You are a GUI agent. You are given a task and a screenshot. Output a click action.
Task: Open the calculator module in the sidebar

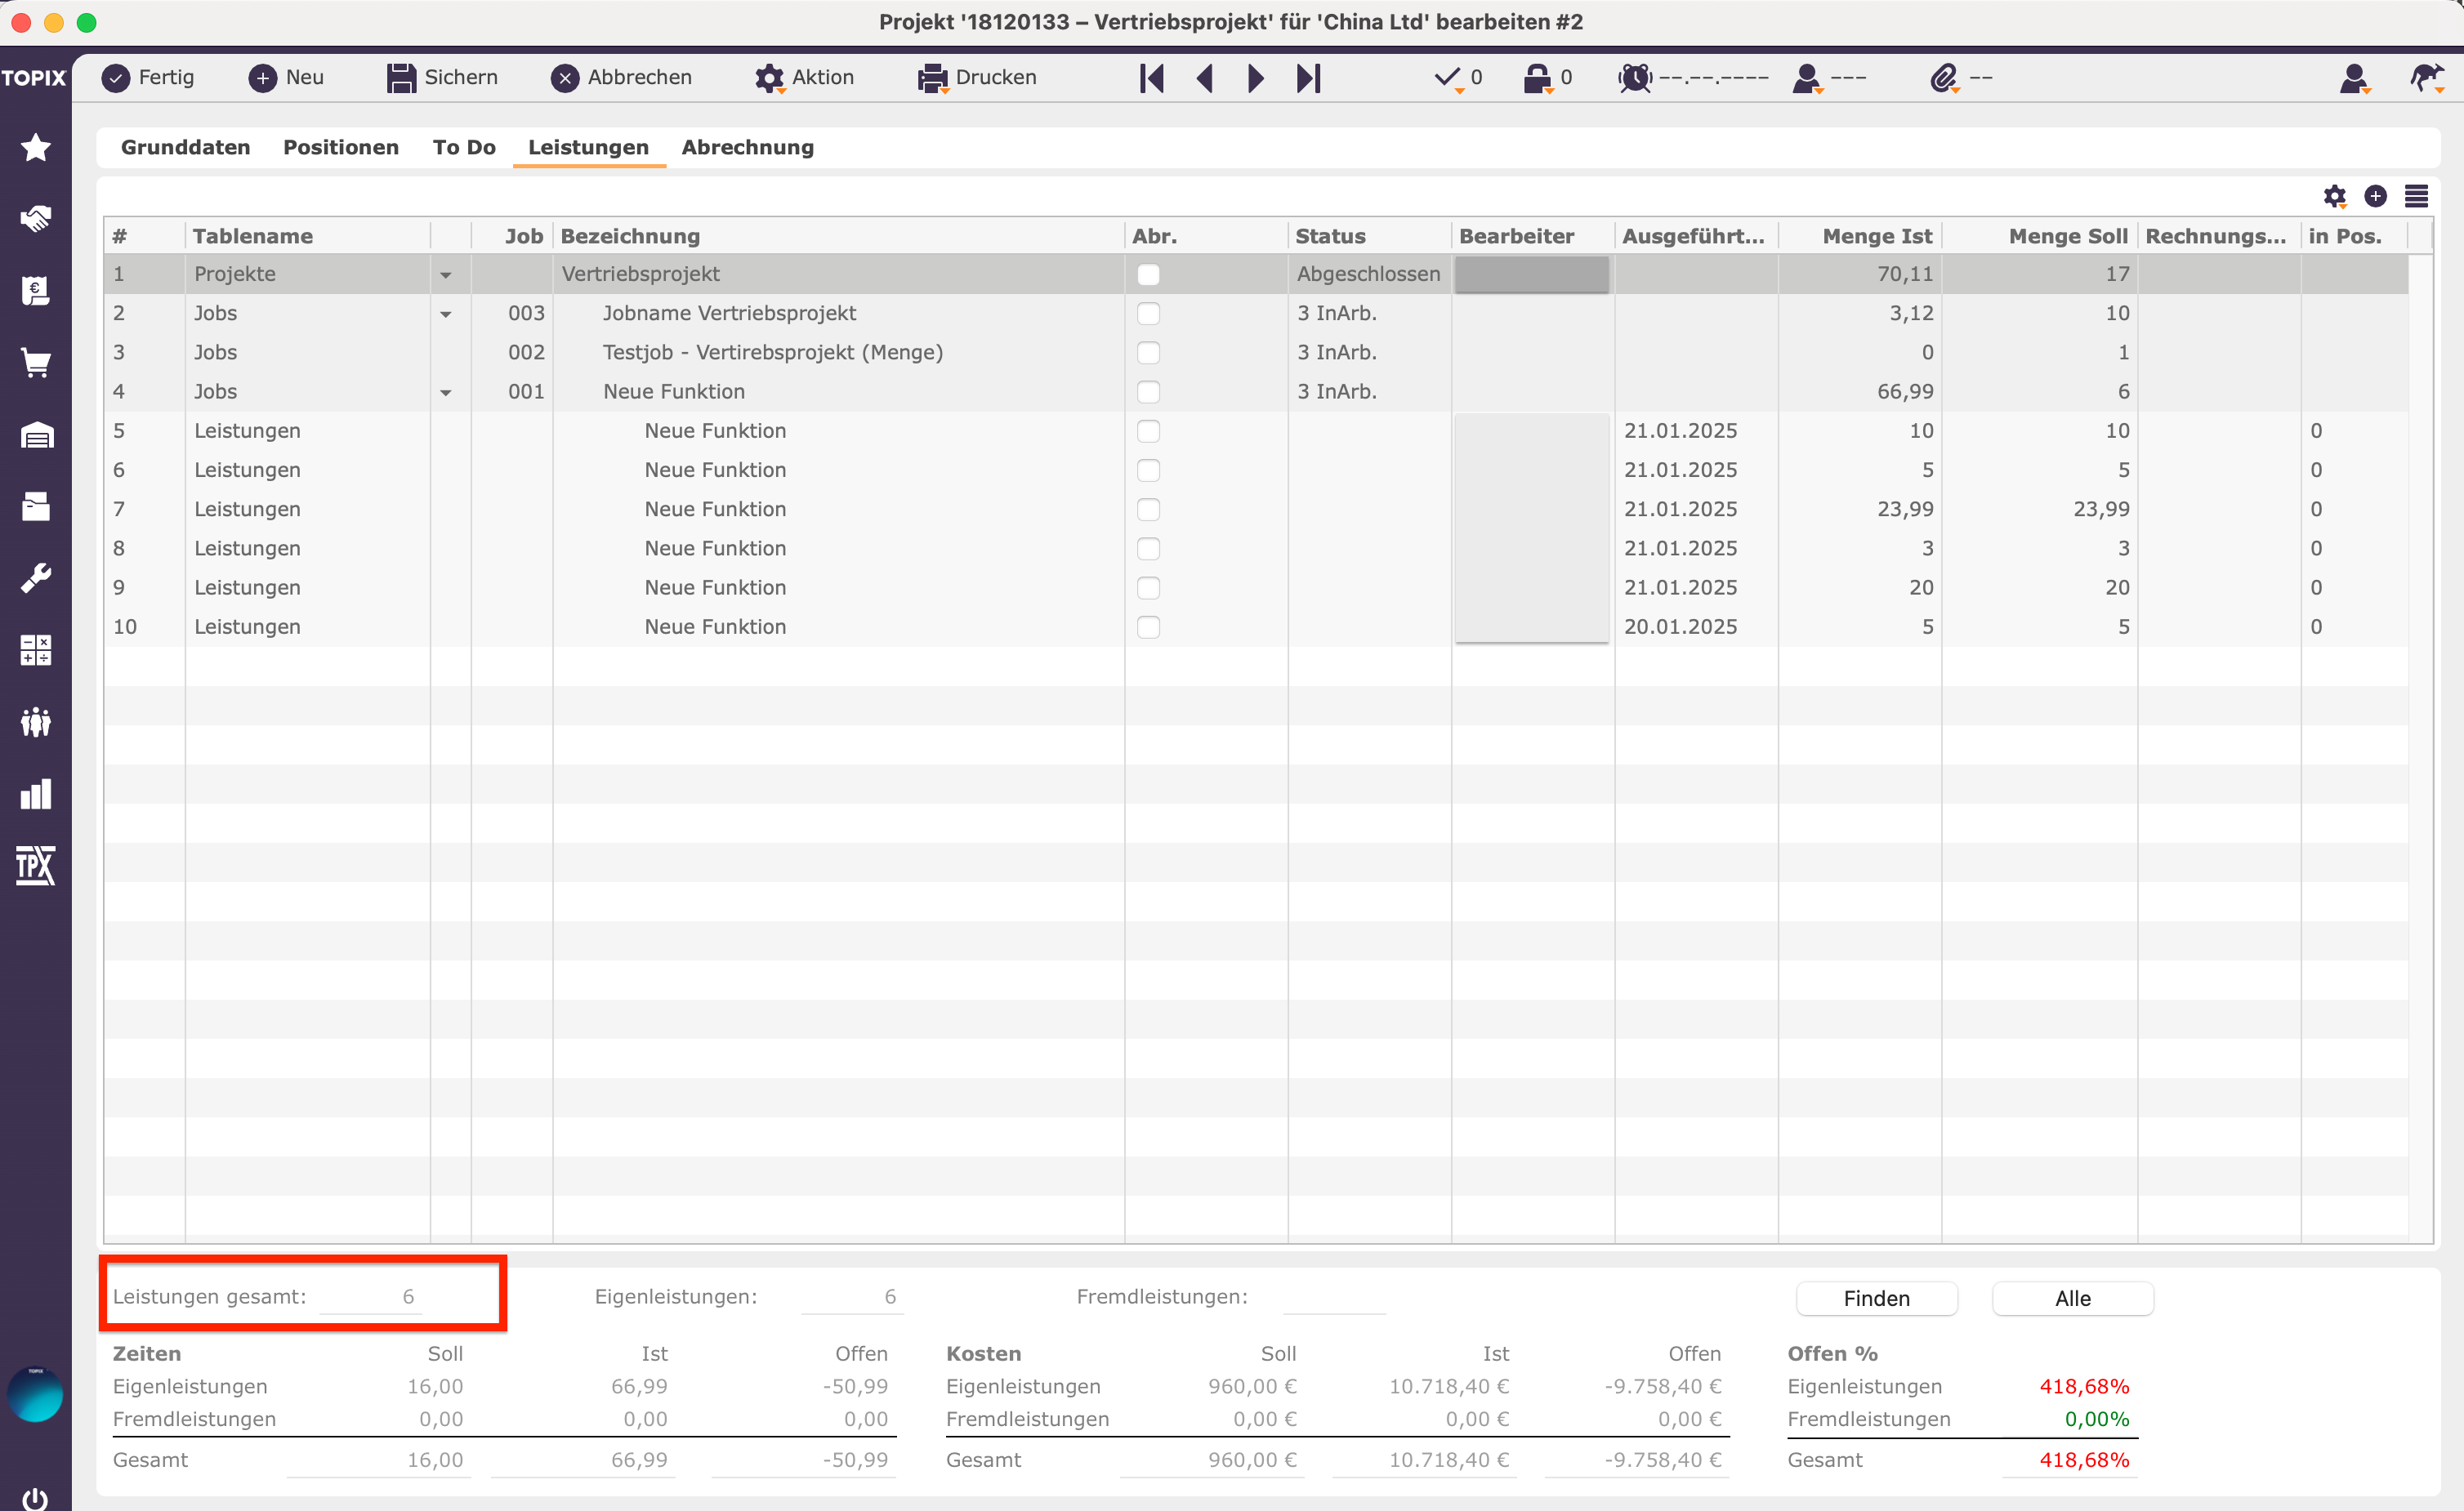point(36,650)
